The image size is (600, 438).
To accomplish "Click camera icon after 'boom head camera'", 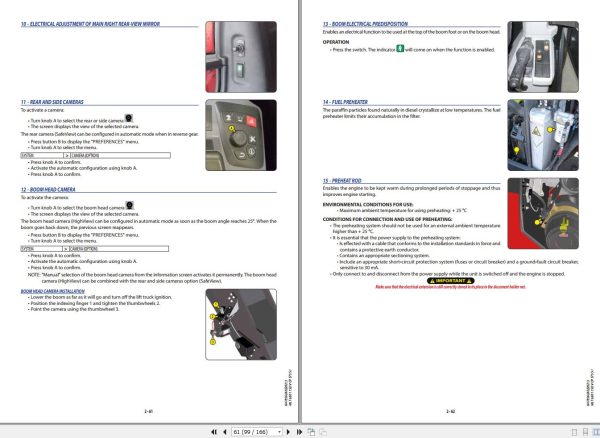I will 130,205.
